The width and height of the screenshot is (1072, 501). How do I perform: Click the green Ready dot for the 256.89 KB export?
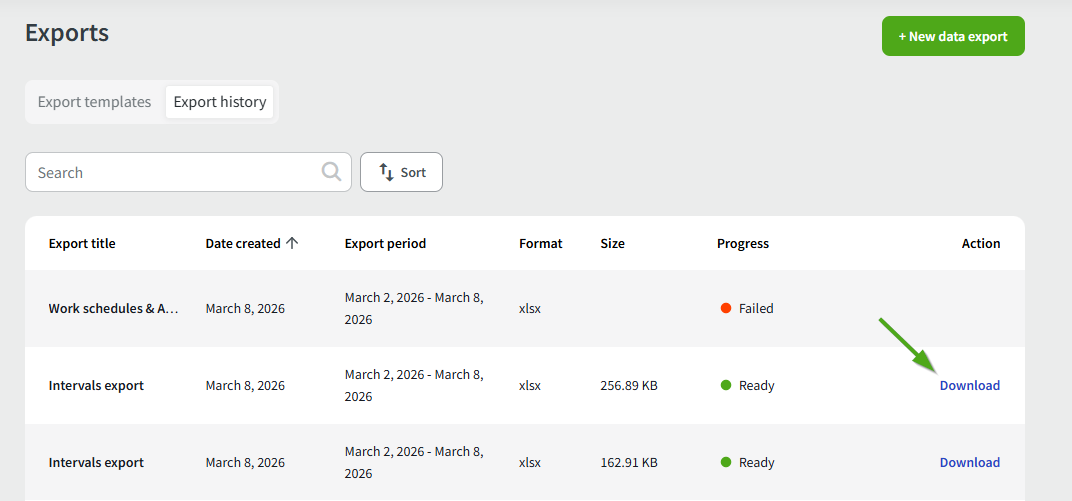click(x=726, y=385)
